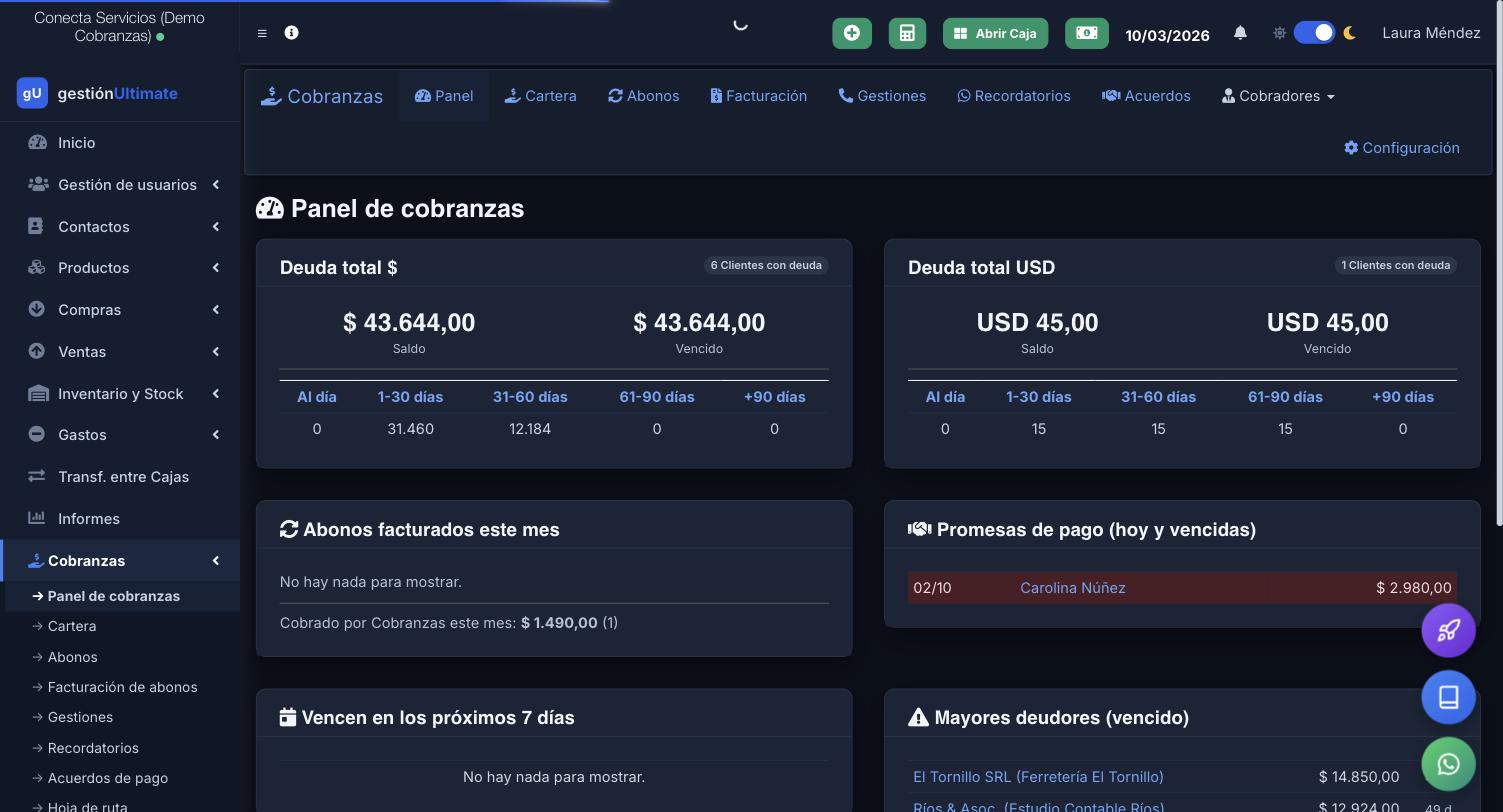Open Facturación de abonos submenu item

pyautogui.click(x=122, y=687)
